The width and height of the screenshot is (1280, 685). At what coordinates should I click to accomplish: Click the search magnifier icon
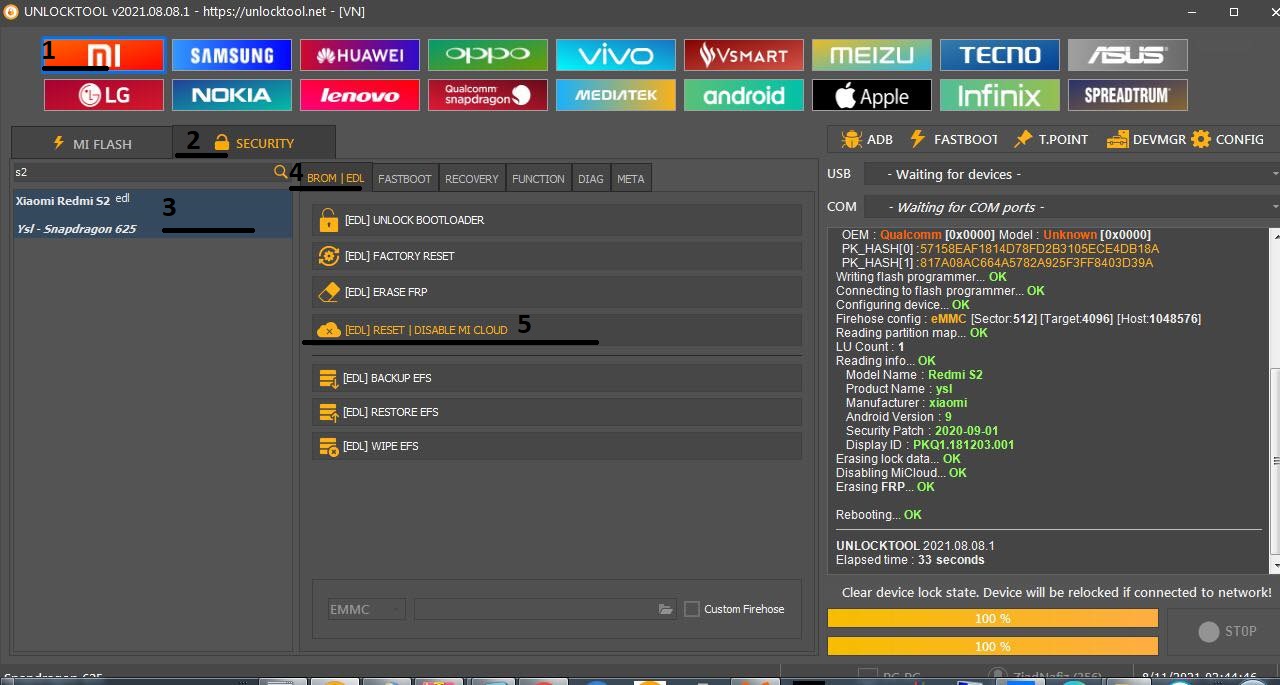click(x=281, y=172)
